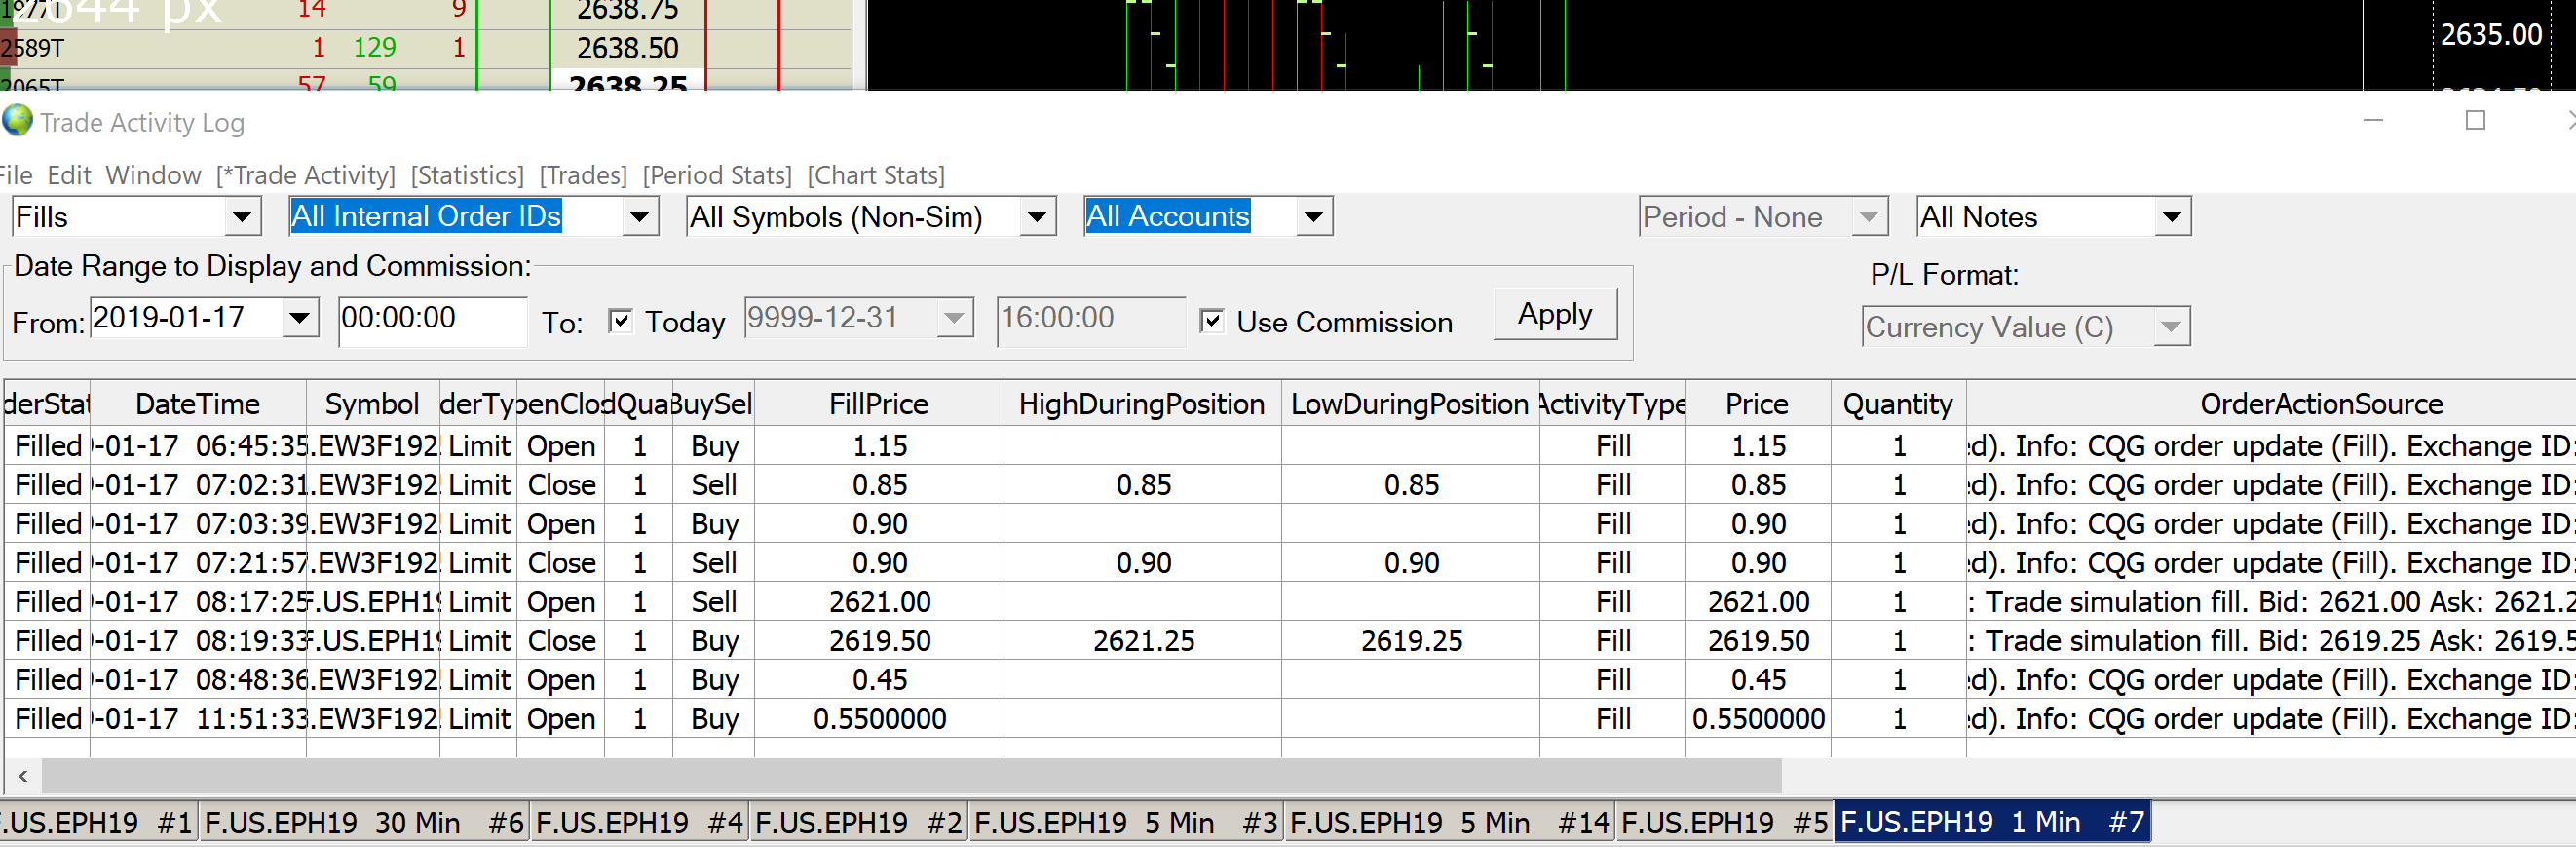
Task: Maximize the Trade Activity Log window
Action: [x=2475, y=121]
